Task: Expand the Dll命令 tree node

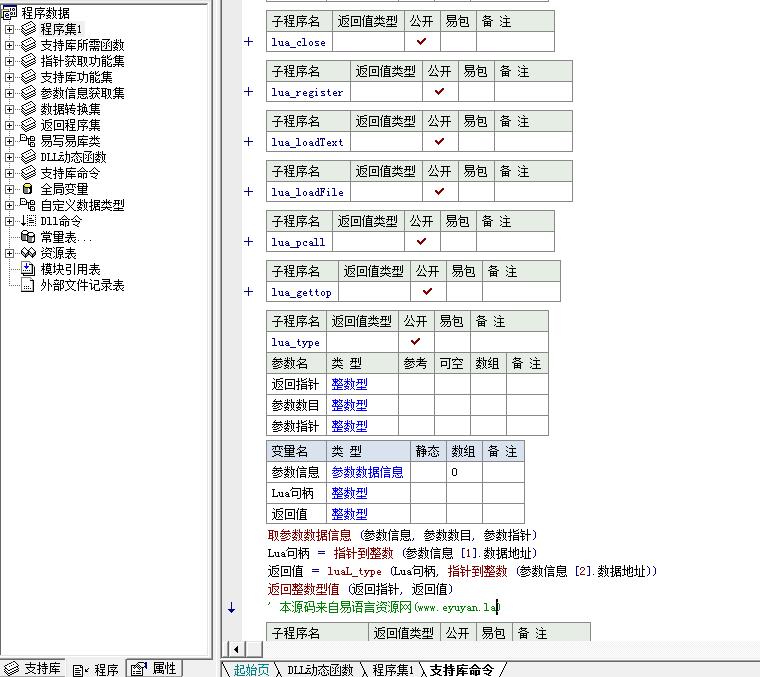Action: click(9, 221)
